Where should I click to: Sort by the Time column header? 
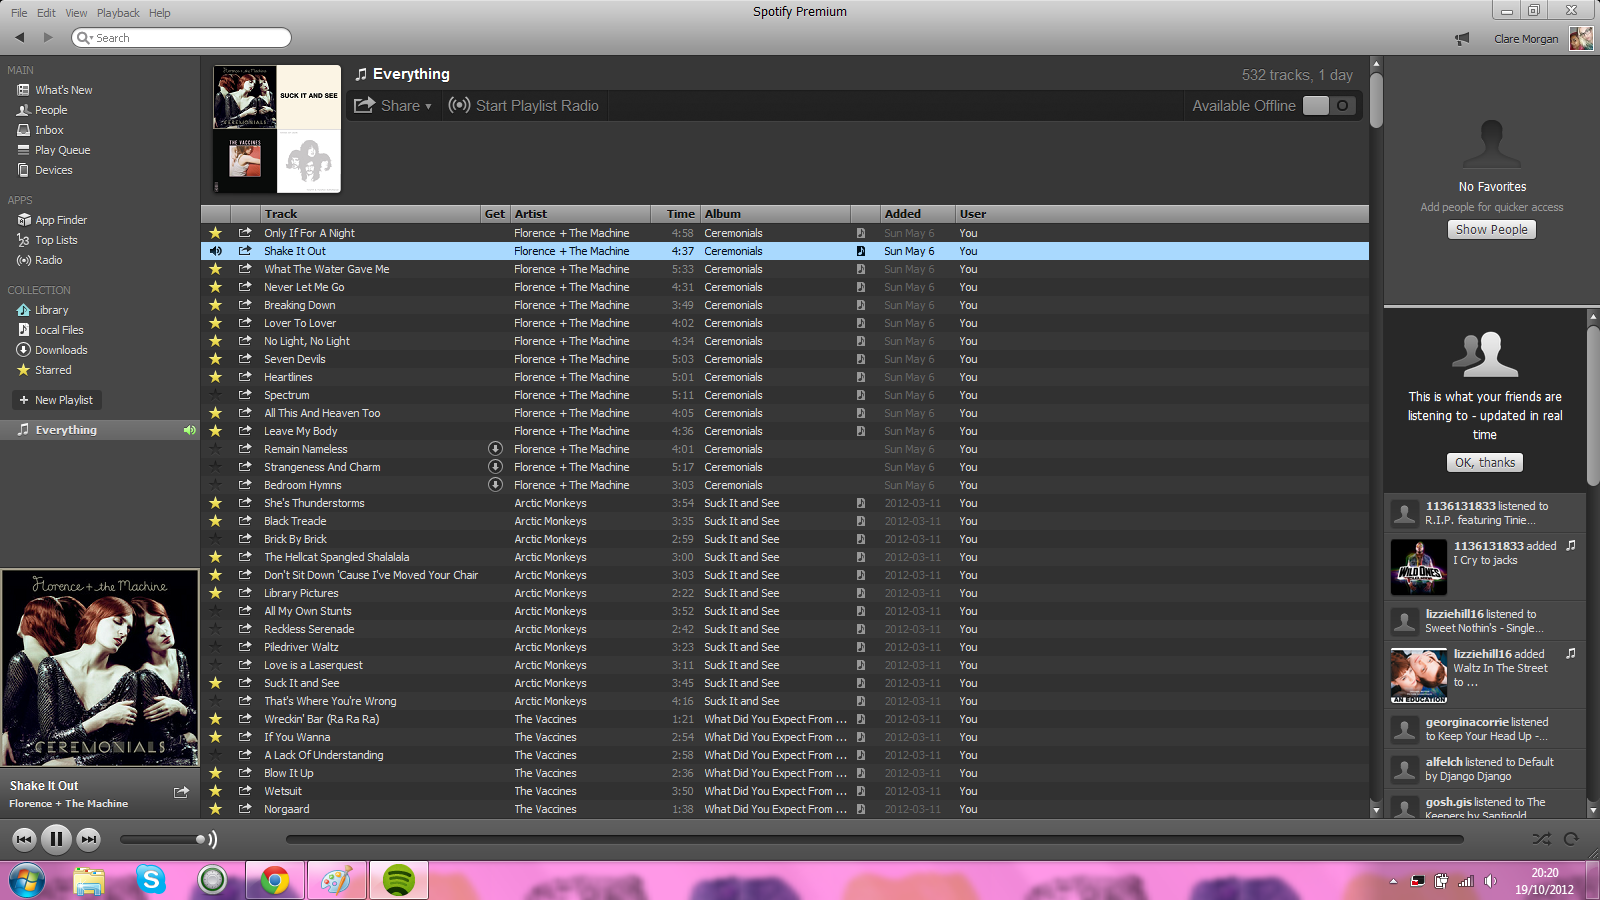click(x=676, y=214)
